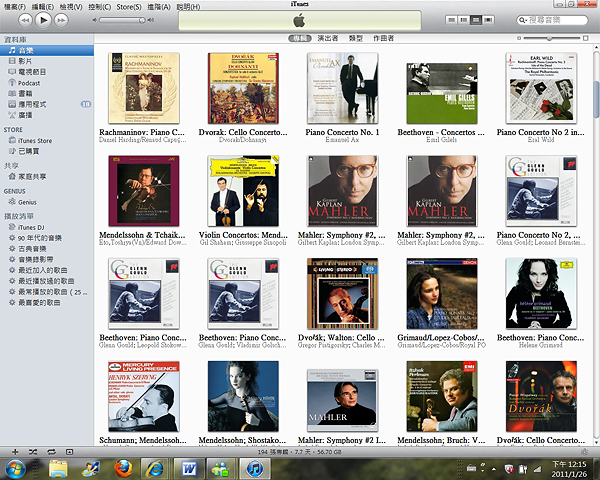This screenshot has width=600, height=480.
Task: Skip back with the Previous track button
Action: [x=25, y=20]
